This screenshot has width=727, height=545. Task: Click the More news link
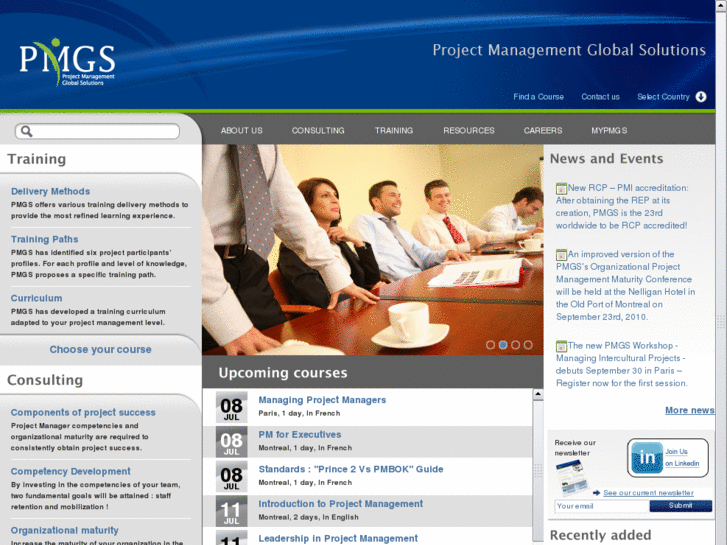coord(689,410)
